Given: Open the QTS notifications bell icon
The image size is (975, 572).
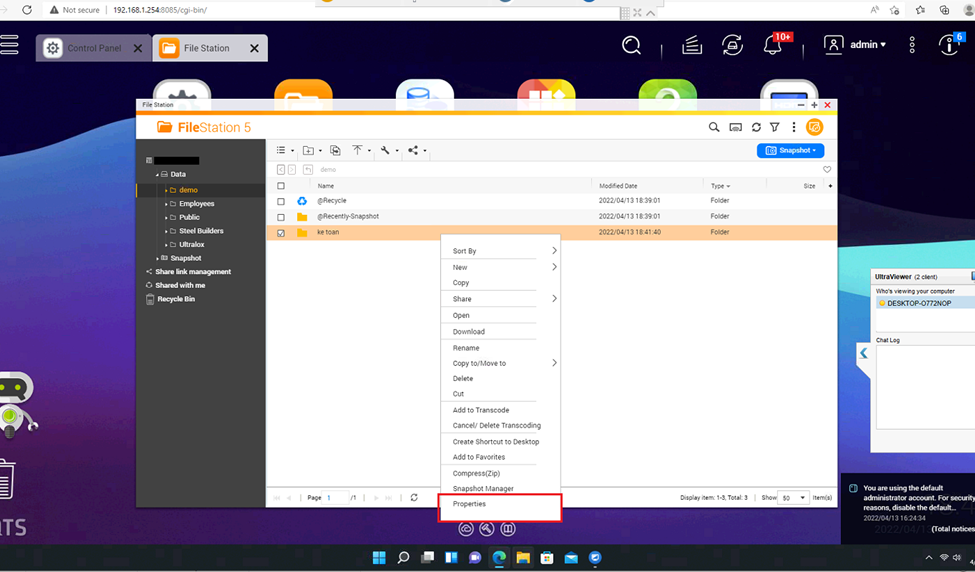Looking at the screenshot, I should pyautogui.click(x=773, y=46).
